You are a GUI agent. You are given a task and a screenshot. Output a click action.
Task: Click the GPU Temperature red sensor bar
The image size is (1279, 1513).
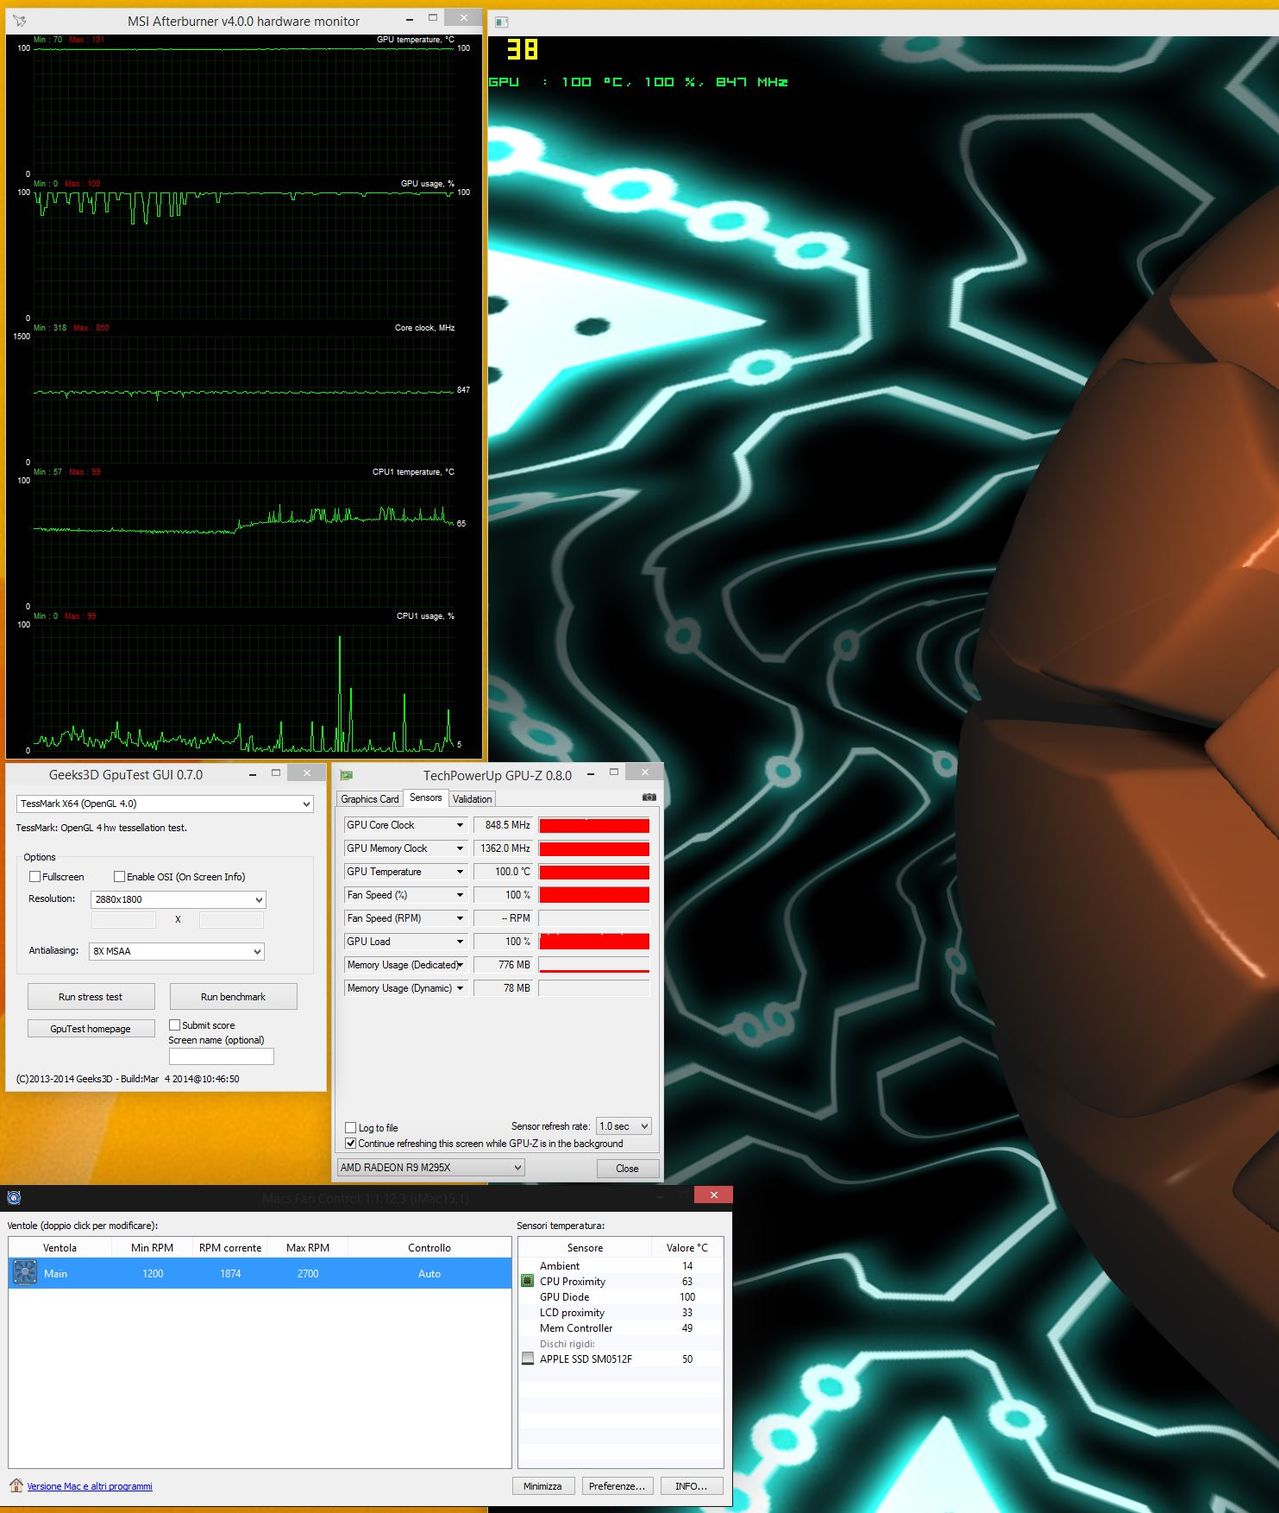pyautogui.click(x=594, y=872)
